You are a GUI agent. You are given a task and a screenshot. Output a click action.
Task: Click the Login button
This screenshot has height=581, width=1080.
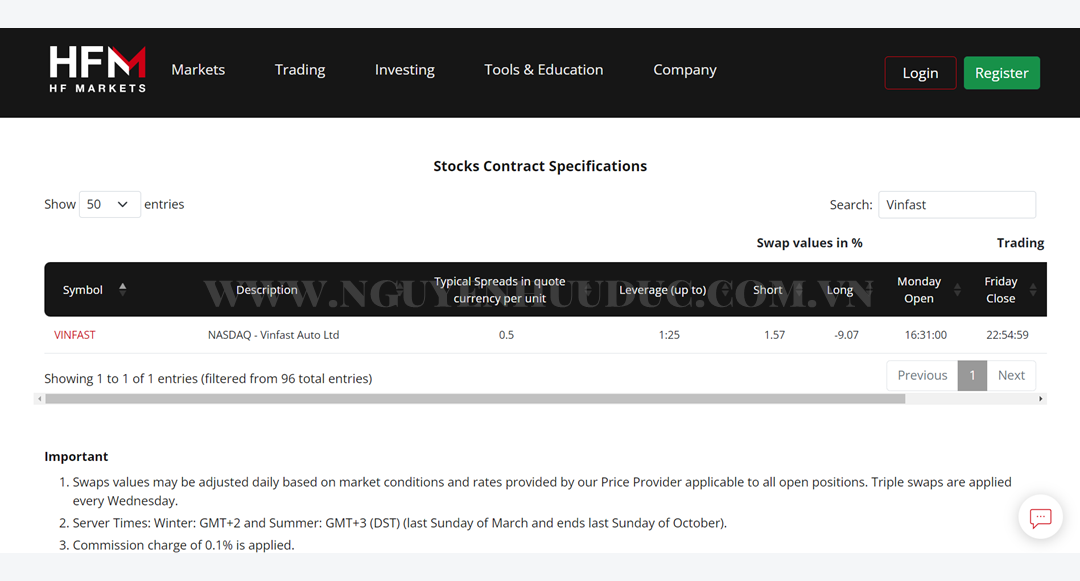pyautogui.click(x=920, y=73)
